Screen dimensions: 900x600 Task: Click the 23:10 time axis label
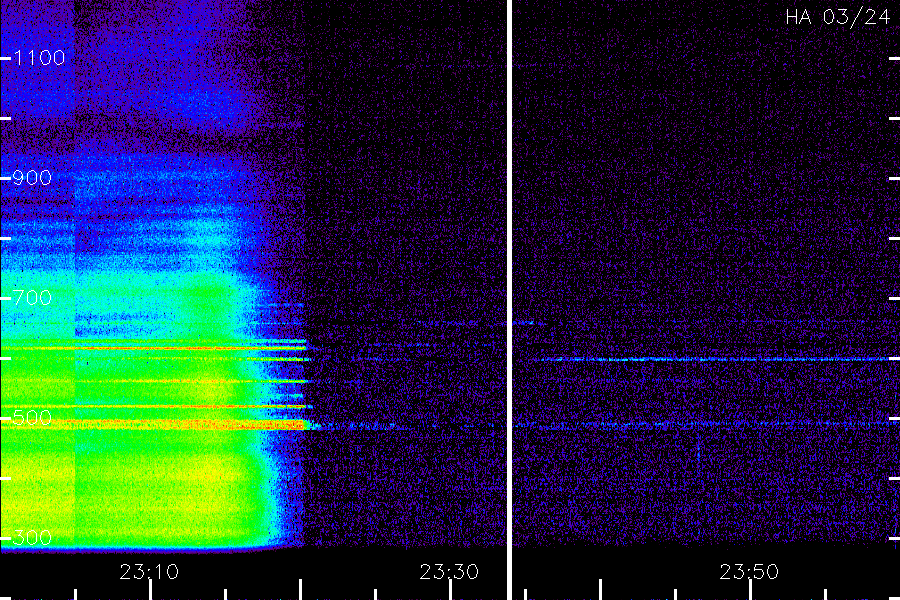[x=149, y=572]
